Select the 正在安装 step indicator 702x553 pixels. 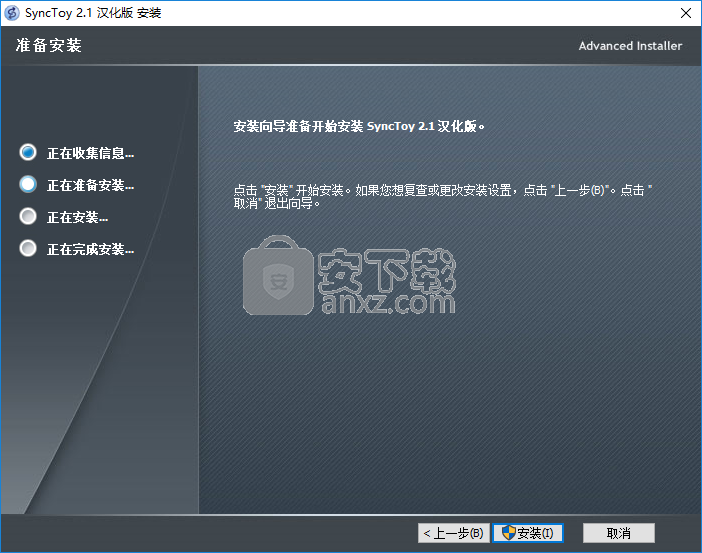pyautogui.click(x=28, y=216)
